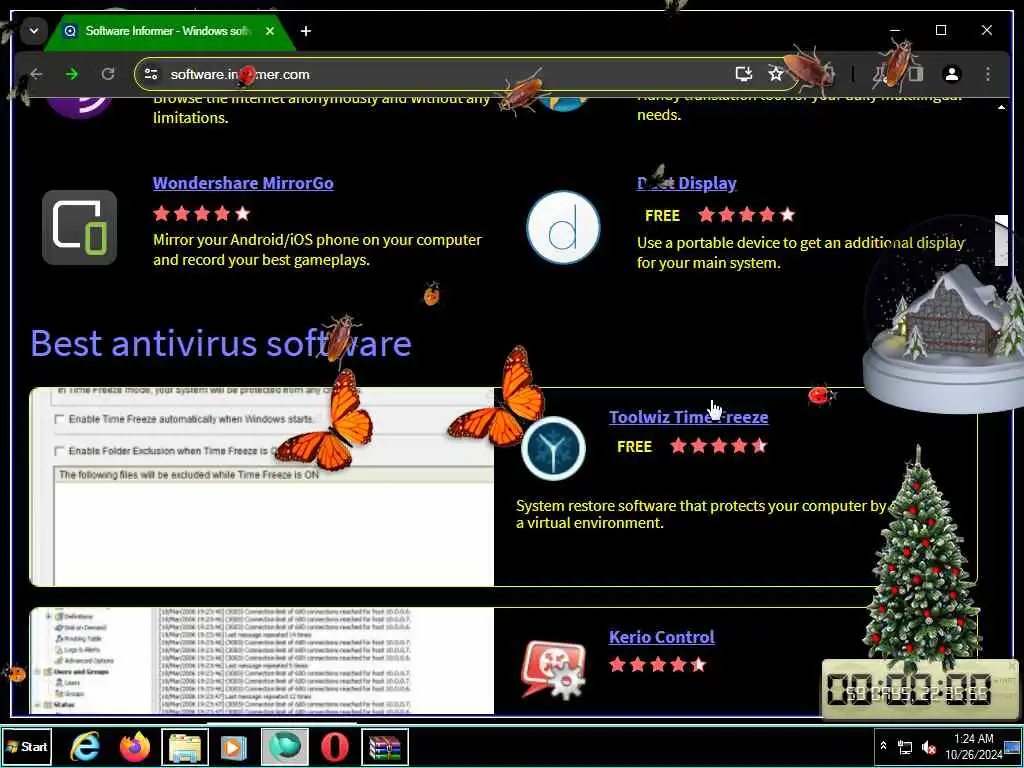
Task: Open the Toolwiz Time Freeze link
Action: pyautogui.click(x=688, y=417)
